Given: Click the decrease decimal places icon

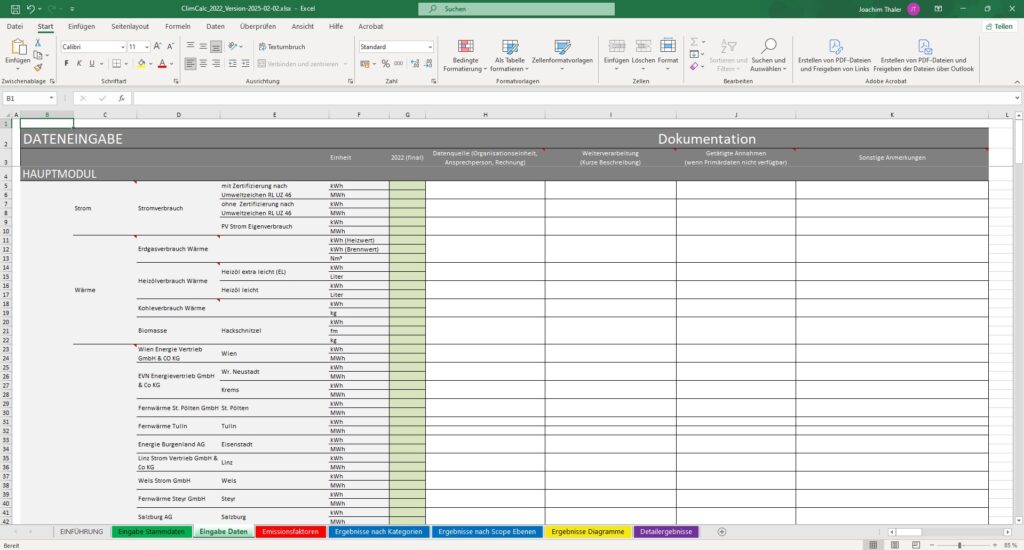Looking at the screenshot, I should [x=428, y=64].
